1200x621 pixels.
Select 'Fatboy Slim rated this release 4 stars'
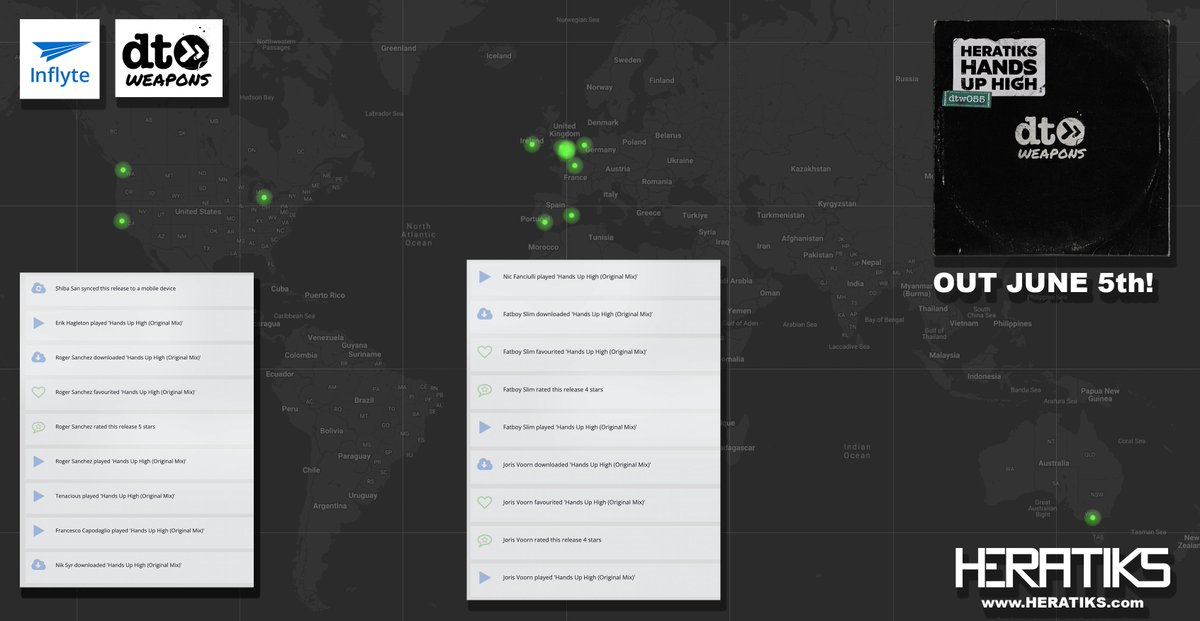click(553, 389)
